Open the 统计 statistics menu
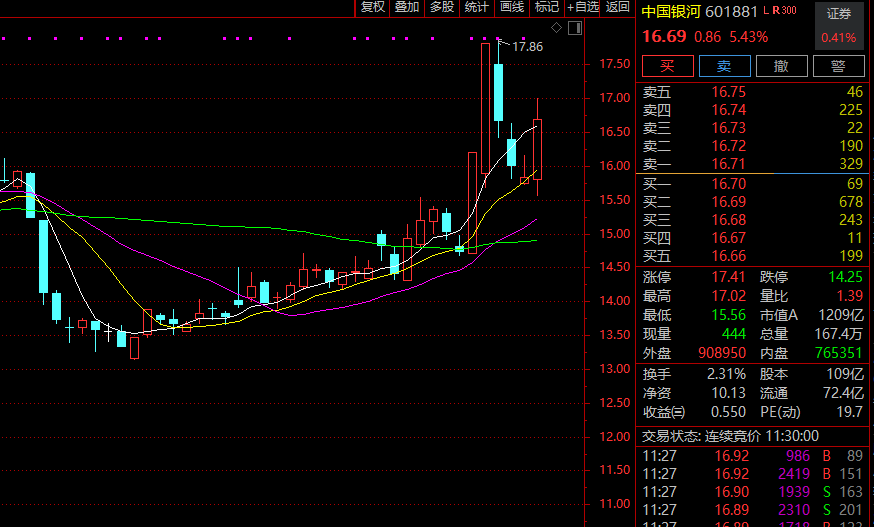This screenshot has height=527, width=874. [477, 7]
